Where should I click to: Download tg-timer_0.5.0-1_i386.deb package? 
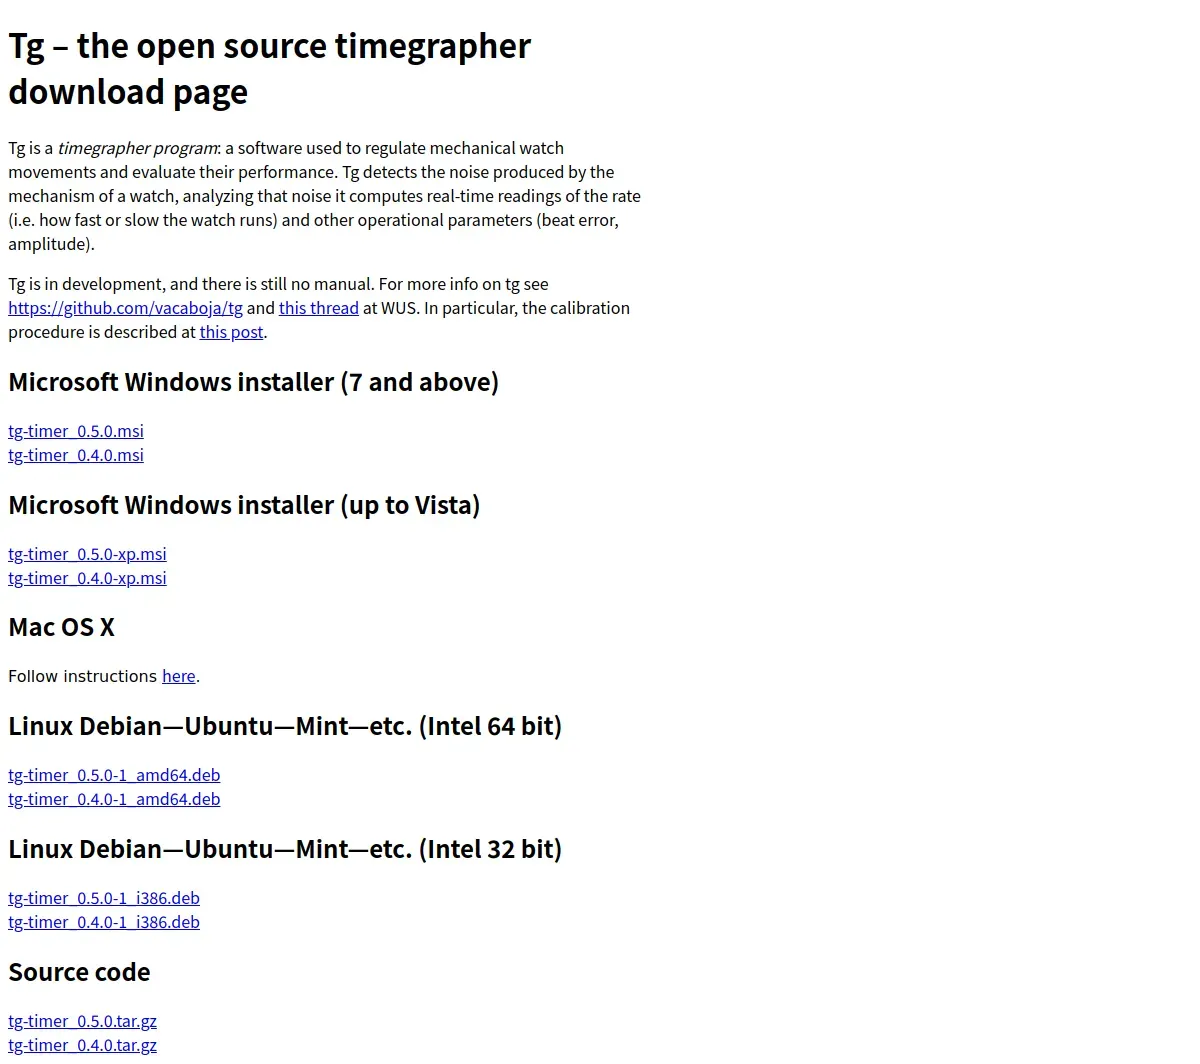pyautogui.click(x=104, y=898)
